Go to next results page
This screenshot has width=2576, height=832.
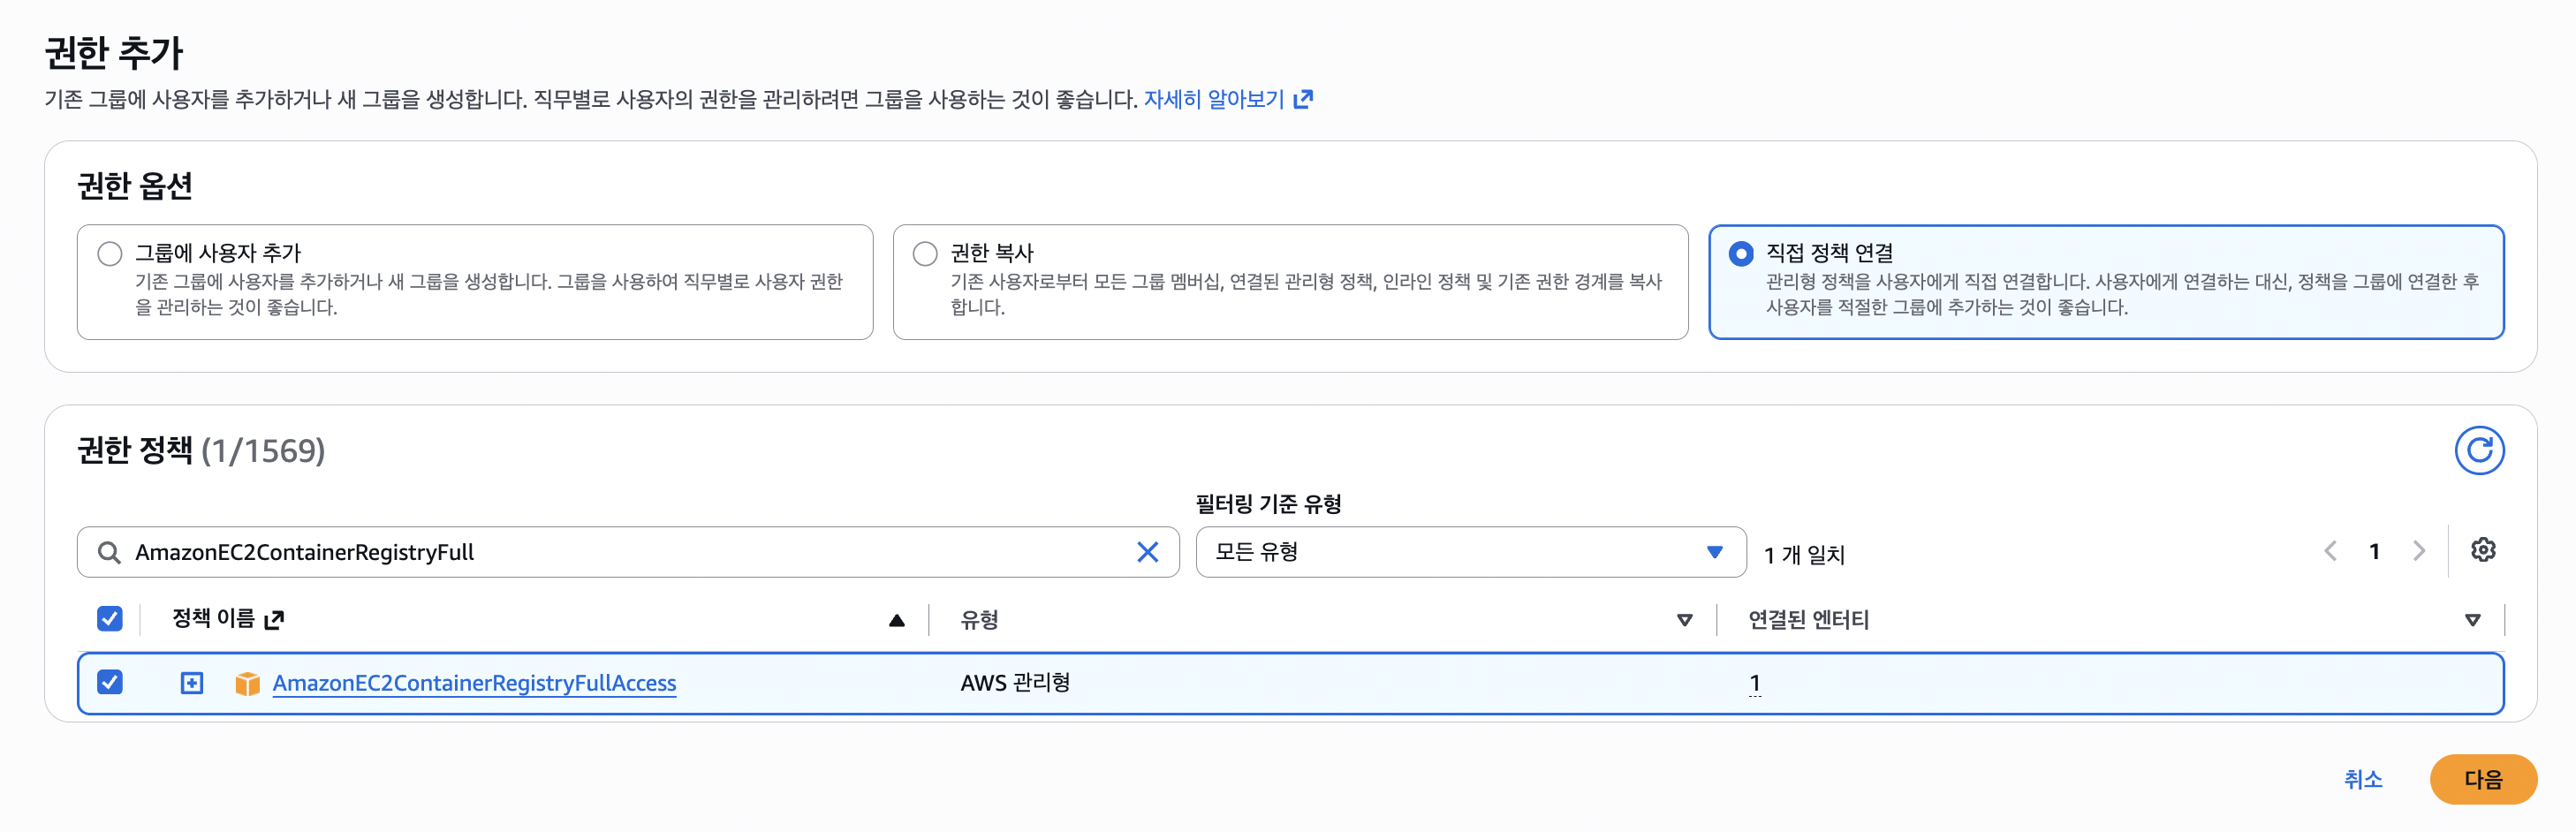[x=2419, y=551]
